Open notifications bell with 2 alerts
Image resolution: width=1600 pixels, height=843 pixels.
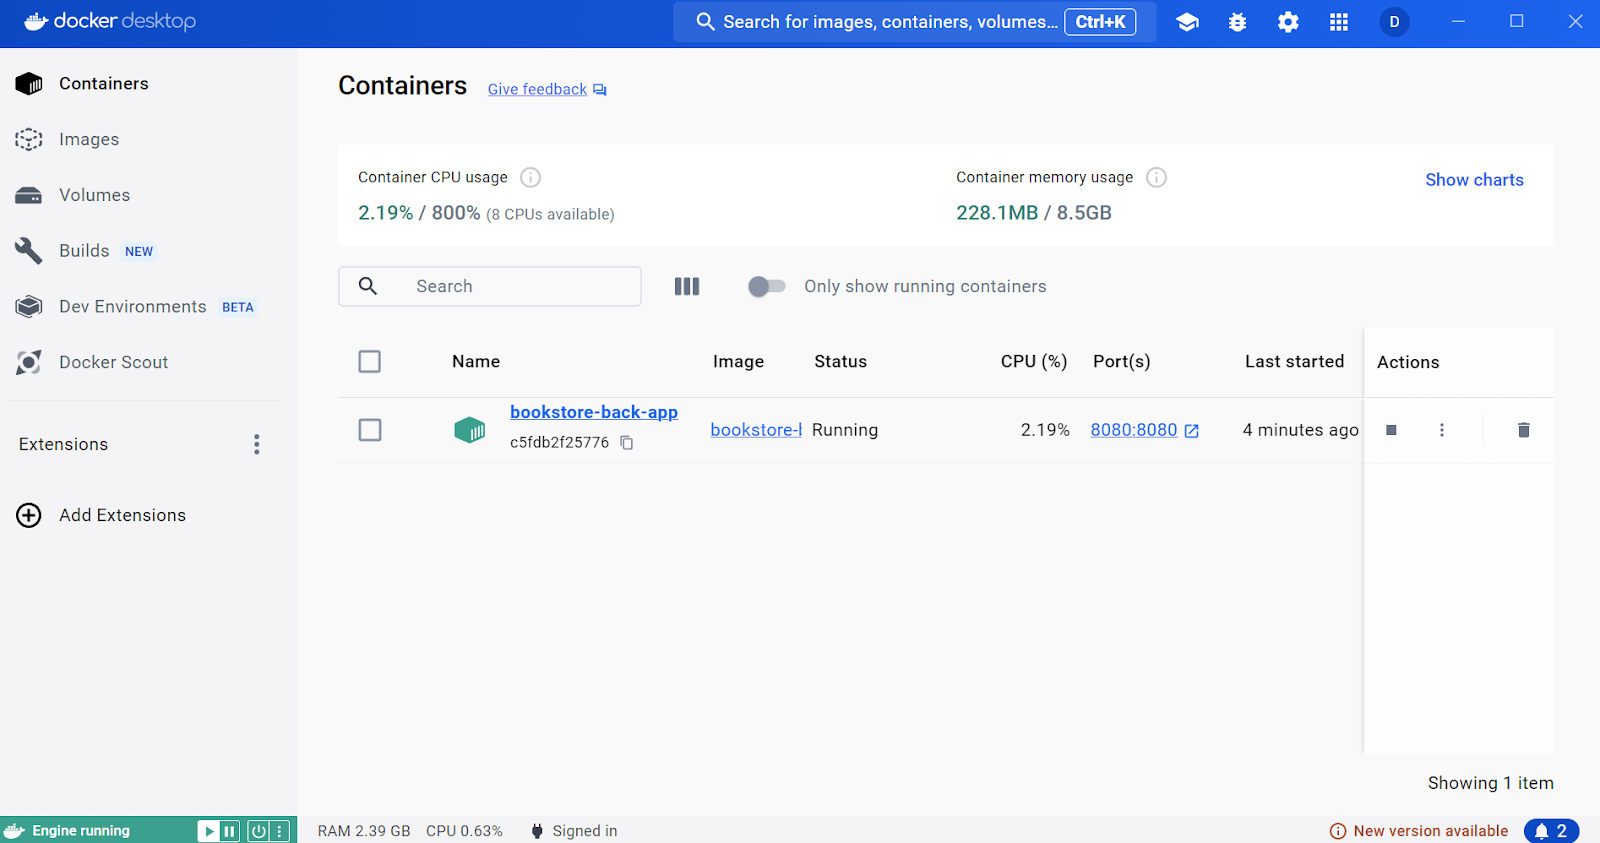click(x=1551, y=831)
